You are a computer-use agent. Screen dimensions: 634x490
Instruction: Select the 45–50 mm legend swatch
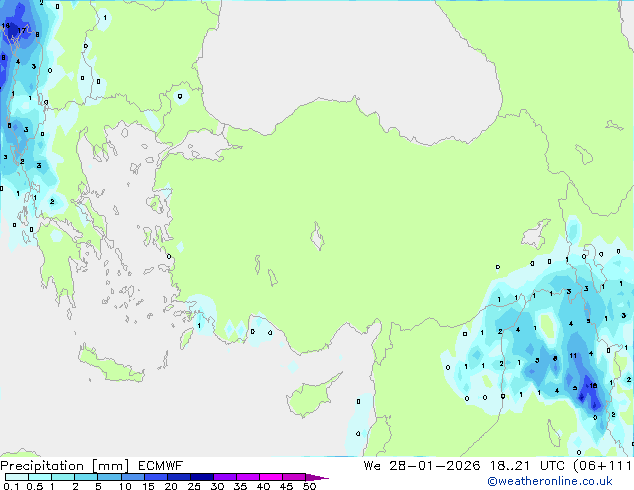point(294,477)
